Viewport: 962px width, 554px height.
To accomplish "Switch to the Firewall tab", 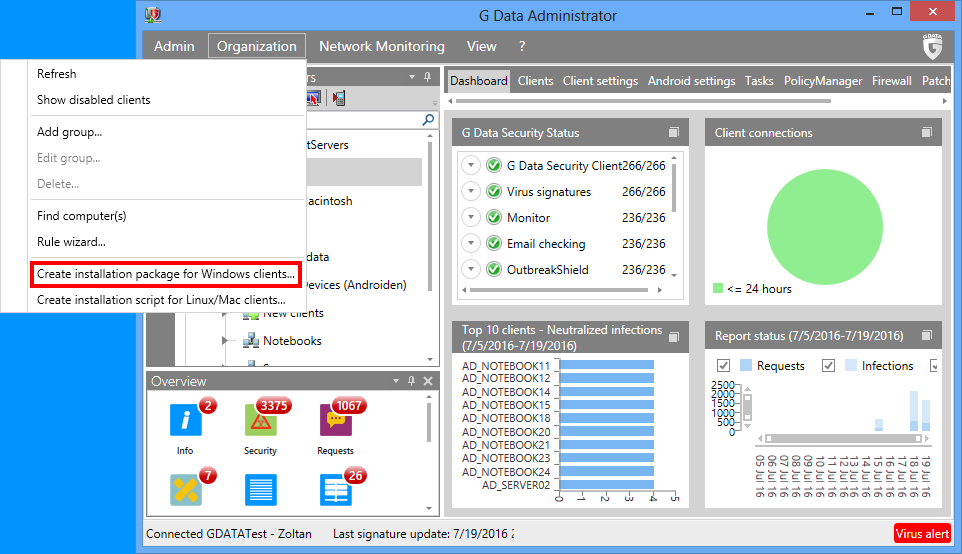I will [x=891, y=81].
